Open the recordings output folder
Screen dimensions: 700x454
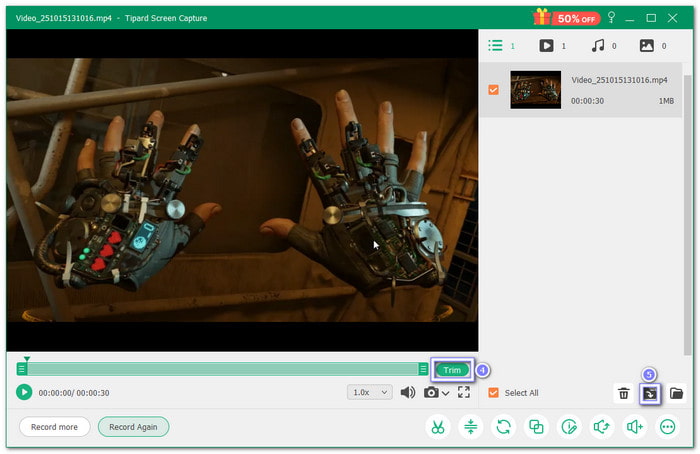coord(676,394)
